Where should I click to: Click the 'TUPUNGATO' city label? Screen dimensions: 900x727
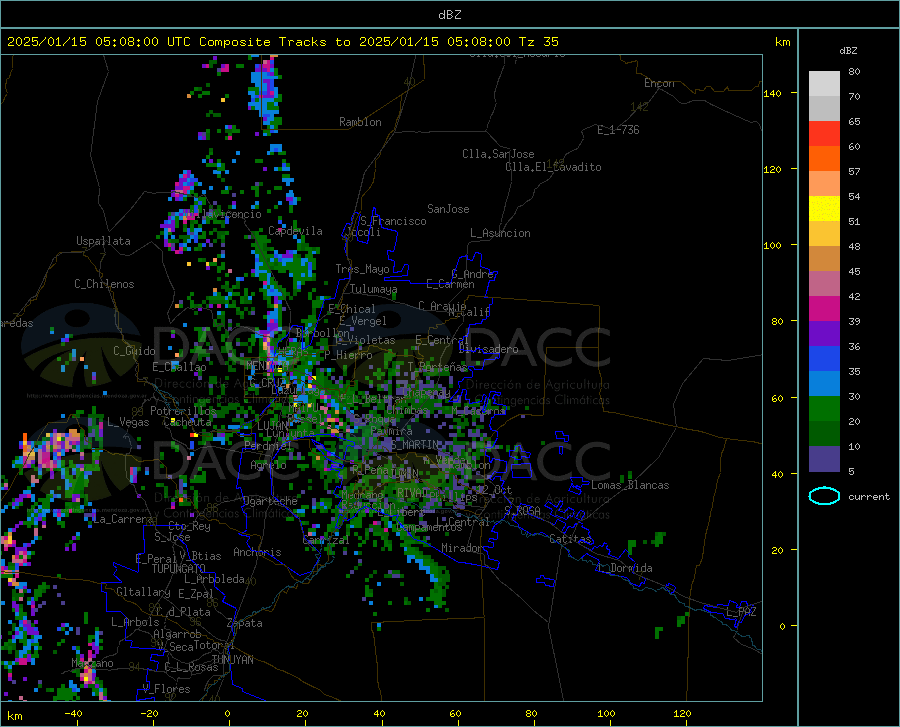click(179, 569)
